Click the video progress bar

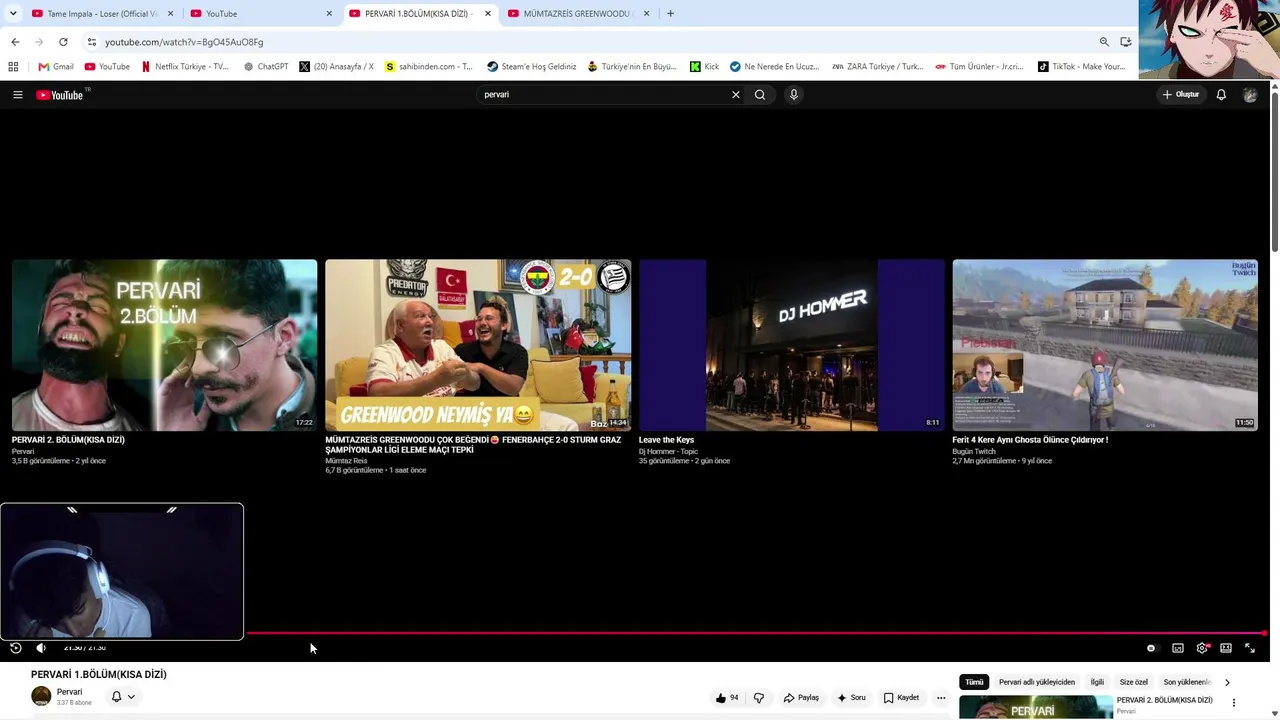pyautogui.click(x=756, y=633)
